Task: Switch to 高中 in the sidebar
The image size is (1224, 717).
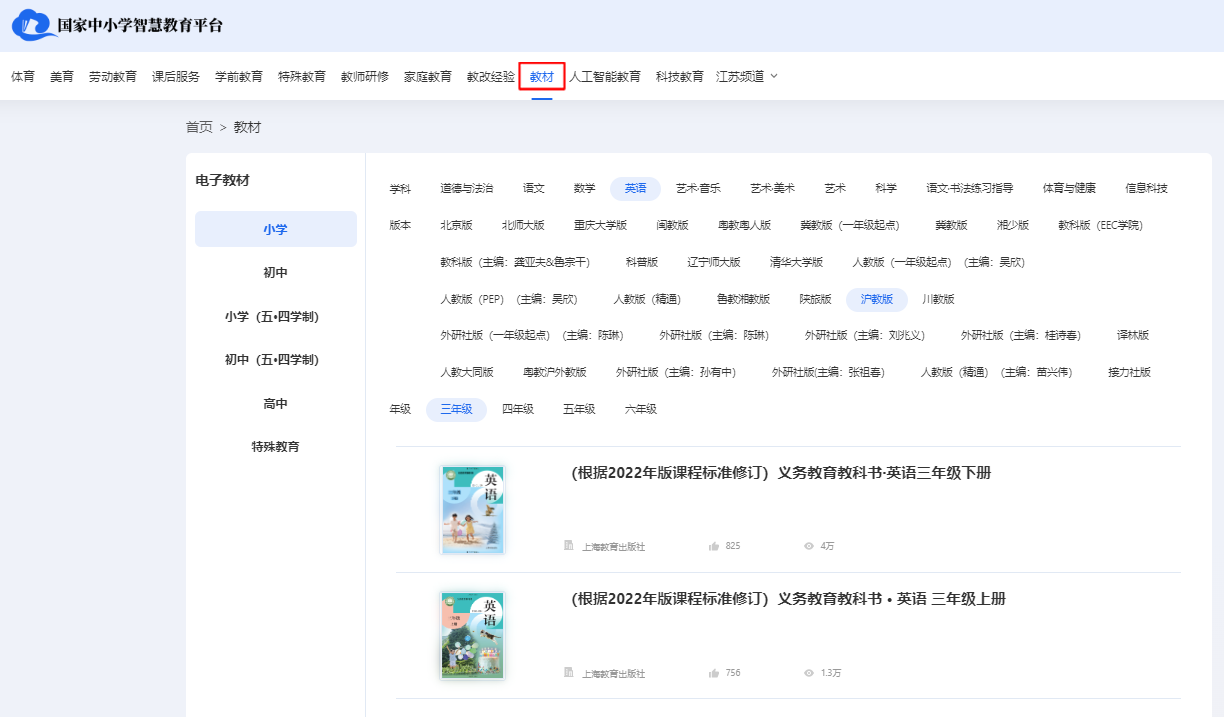Action: pos(276,404)
